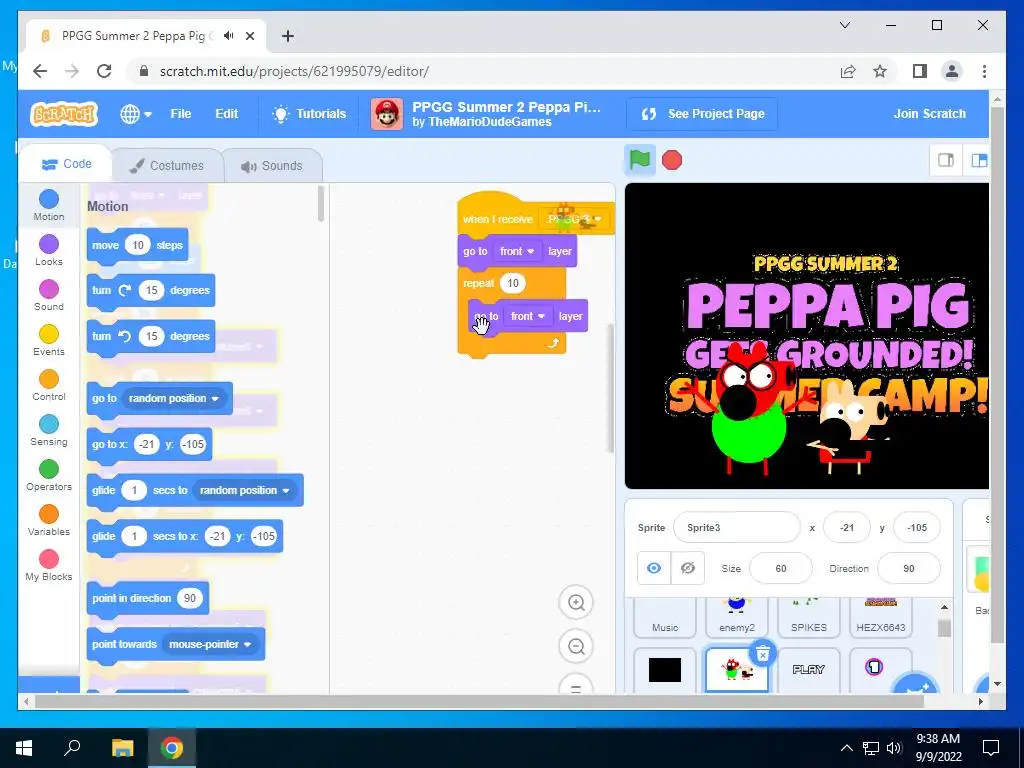Screen dimensions: 1024x768
Task: Select the enemy2 sprite
Action: tap(737, 617)
